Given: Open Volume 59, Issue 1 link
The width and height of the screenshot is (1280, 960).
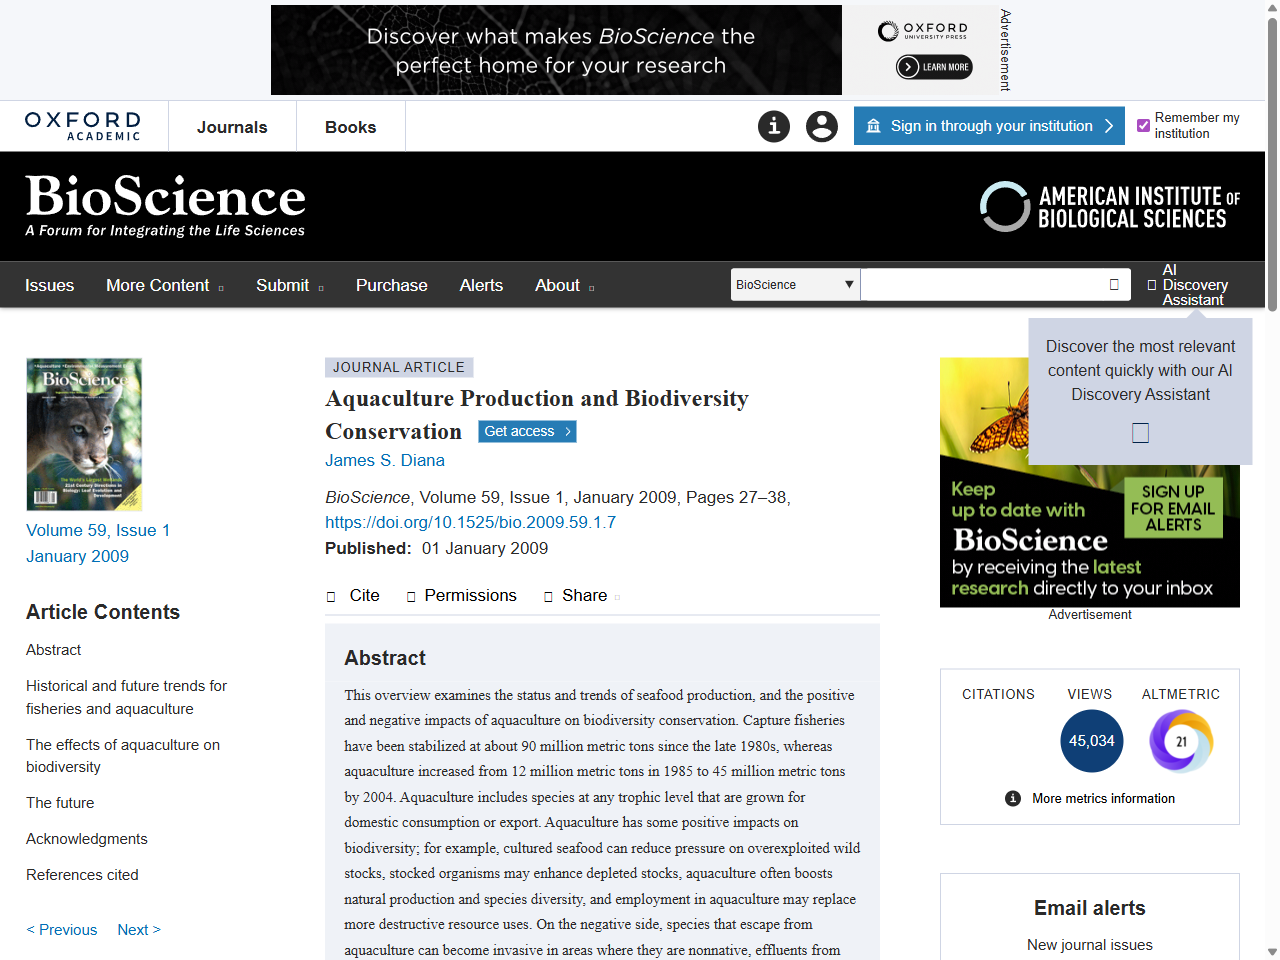Looking at the screenshot, I should point(98,530).
